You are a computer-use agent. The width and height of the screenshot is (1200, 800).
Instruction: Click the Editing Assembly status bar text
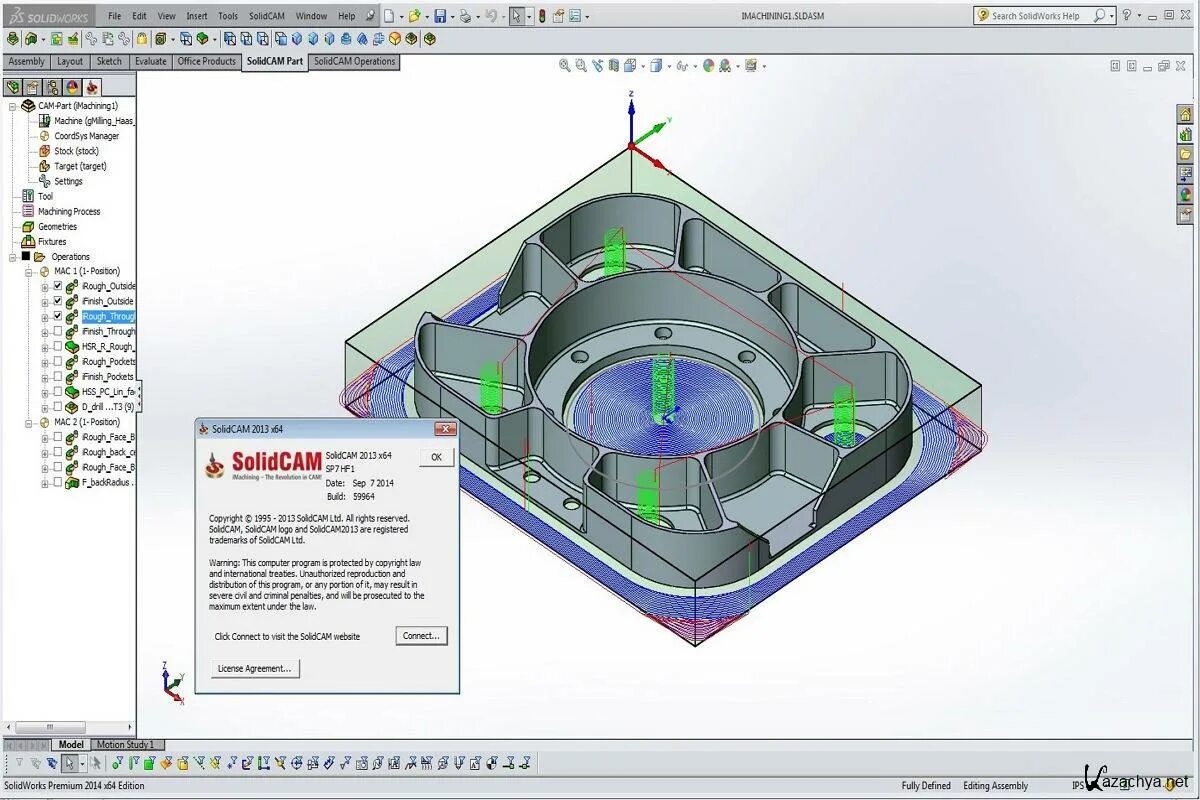tap(995, 786)
